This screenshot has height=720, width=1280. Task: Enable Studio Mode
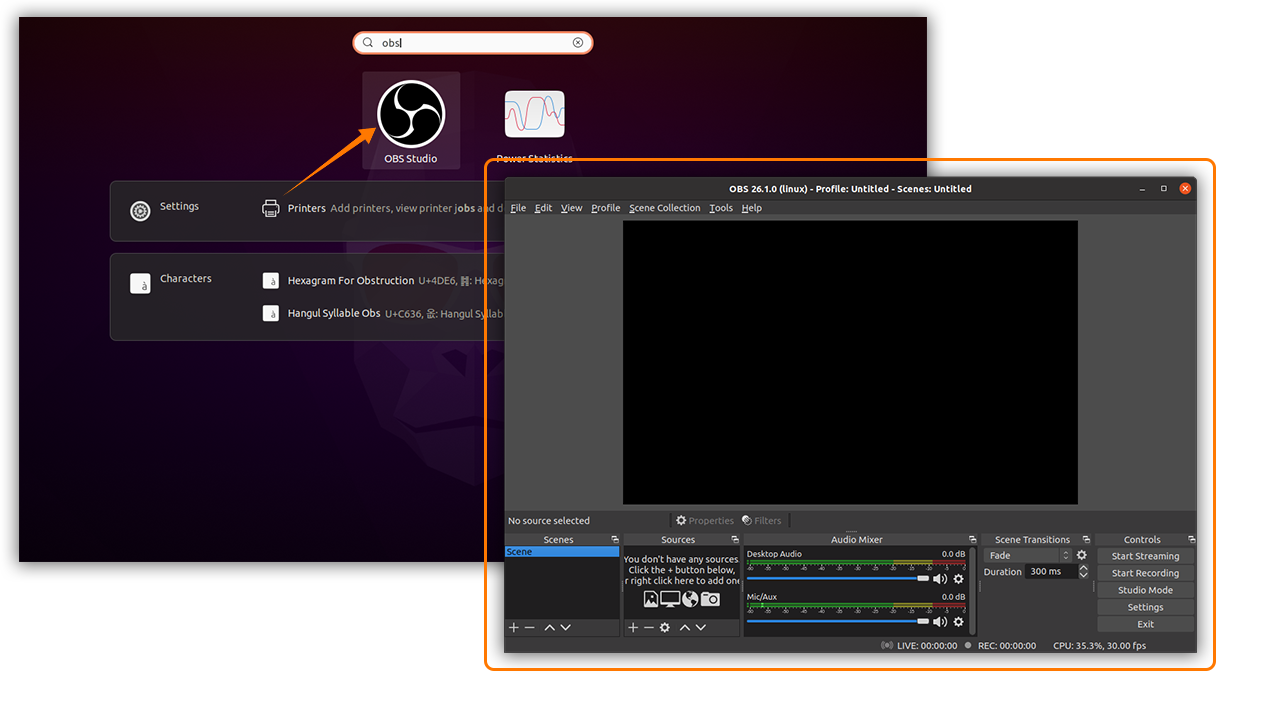[1146, 590]
